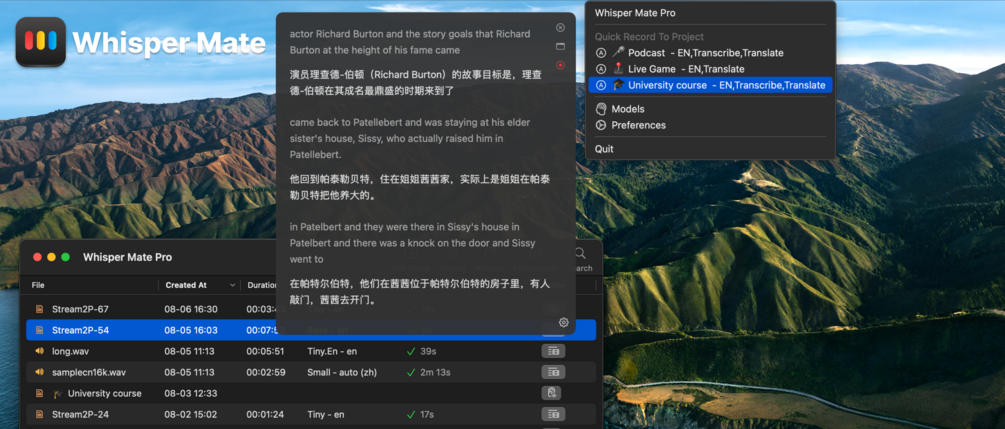Click the record button in University course row
Viewport: 1005px width, 429px height.
point(552,393)
